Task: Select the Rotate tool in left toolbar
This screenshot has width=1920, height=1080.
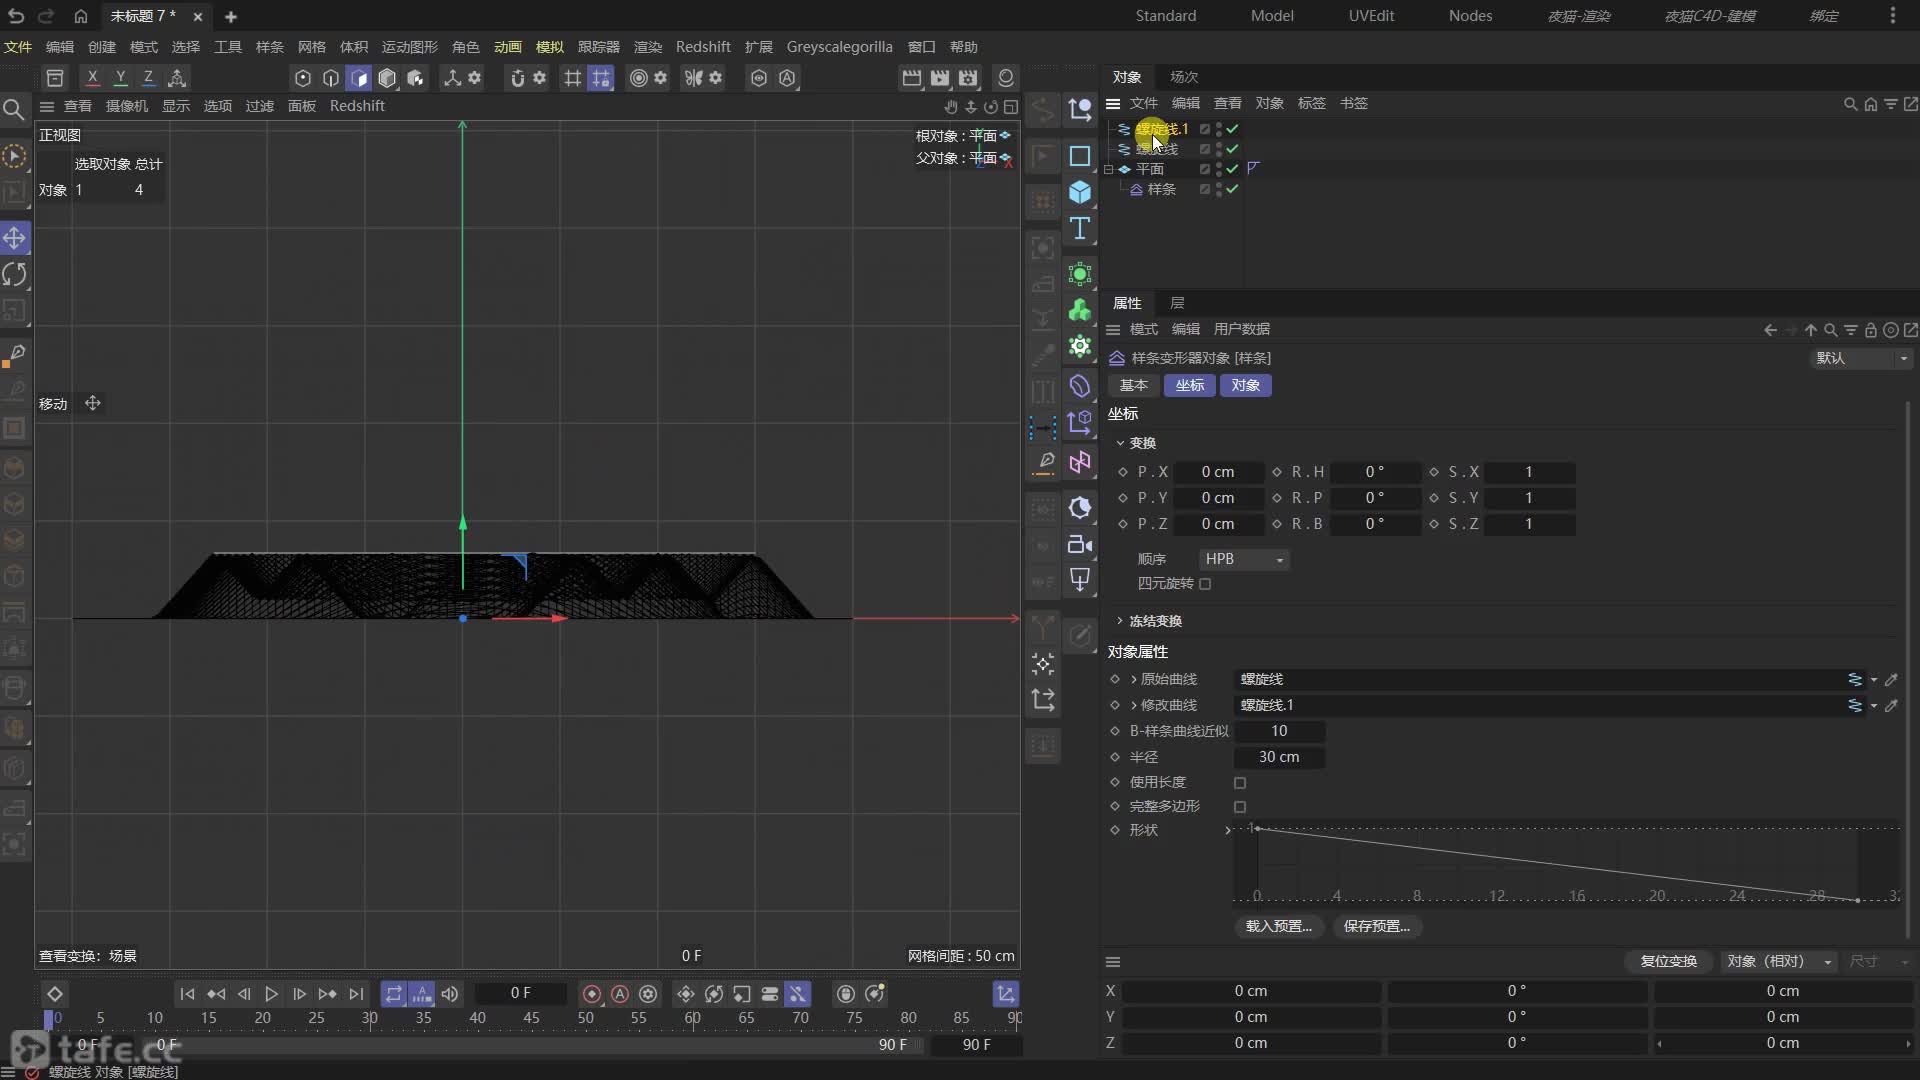Action: (x=15, y=274)
